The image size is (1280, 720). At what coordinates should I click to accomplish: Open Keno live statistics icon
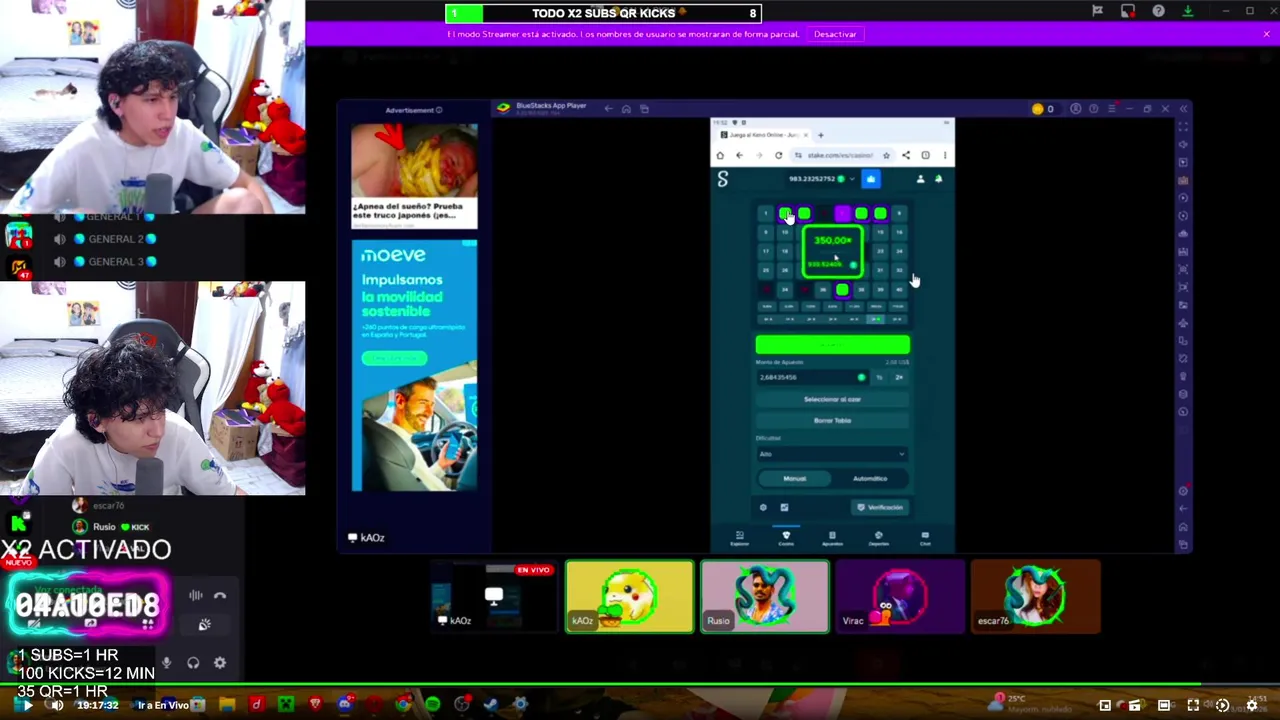point(784,507)
